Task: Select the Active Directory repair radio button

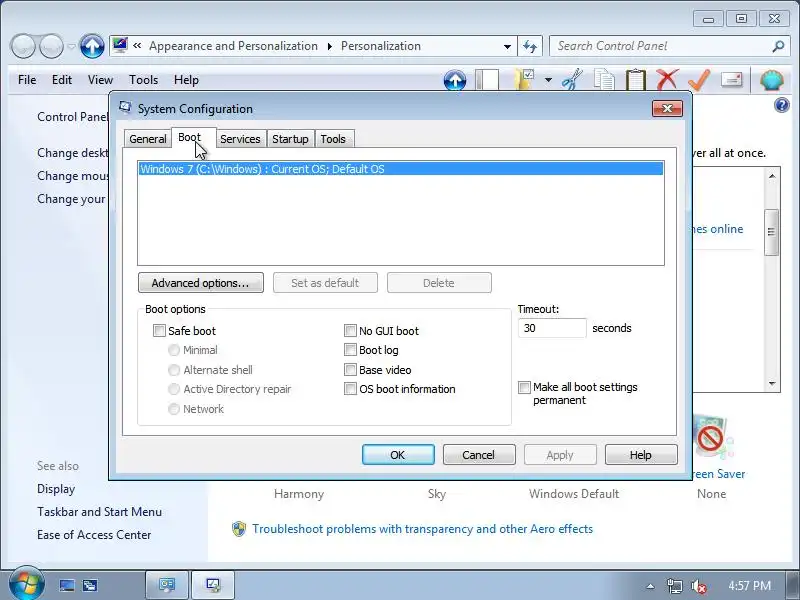Action: (174, 389)
